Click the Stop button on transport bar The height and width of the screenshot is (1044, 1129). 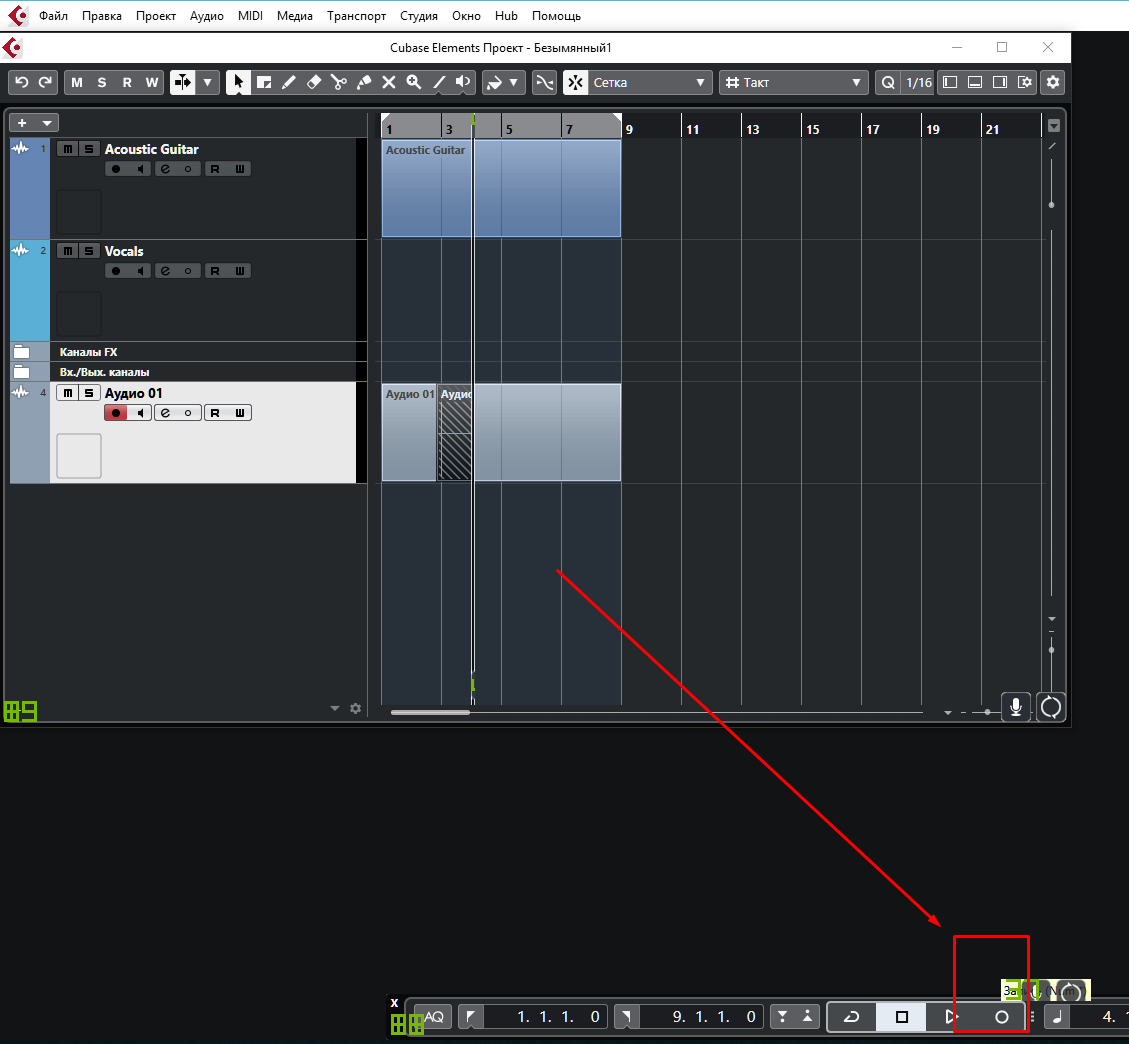tap(902, 1017)
